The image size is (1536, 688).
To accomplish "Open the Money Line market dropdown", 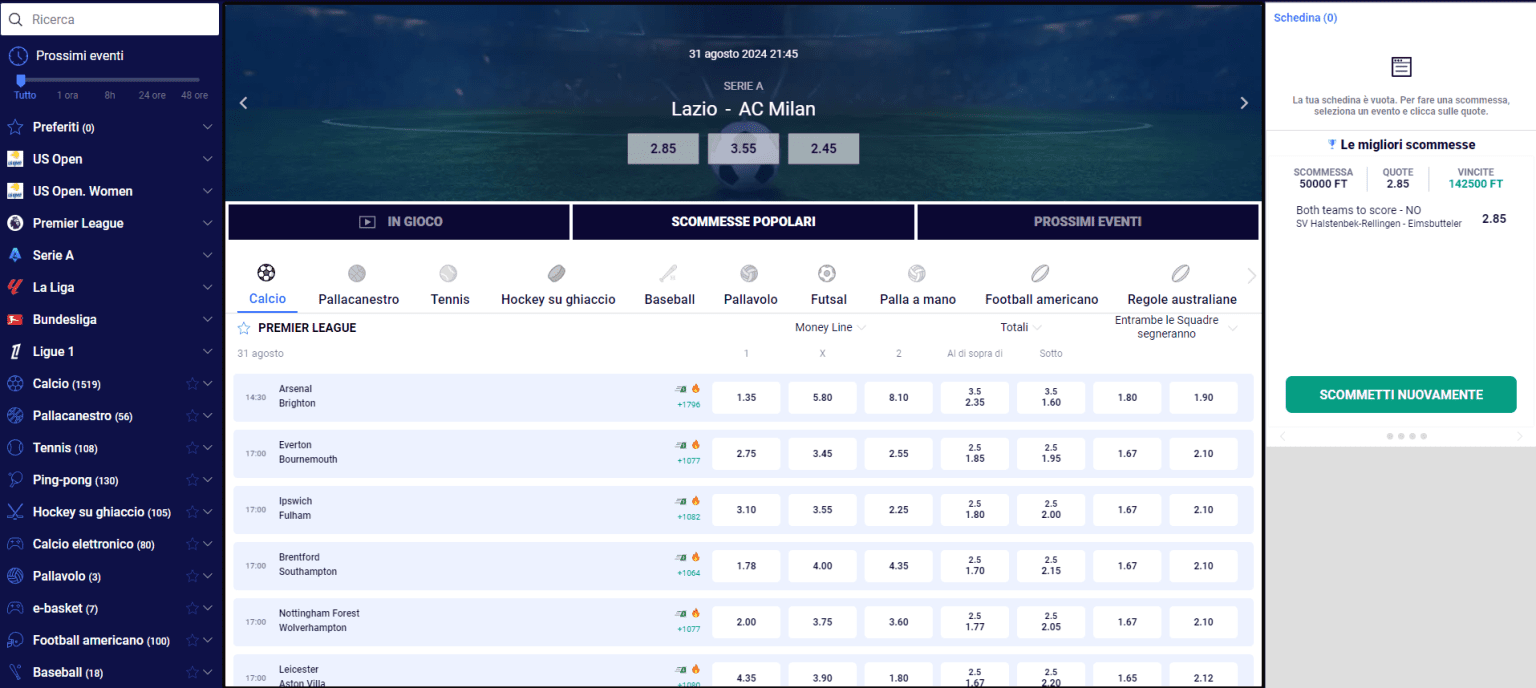I will click(x=830, y=327).
